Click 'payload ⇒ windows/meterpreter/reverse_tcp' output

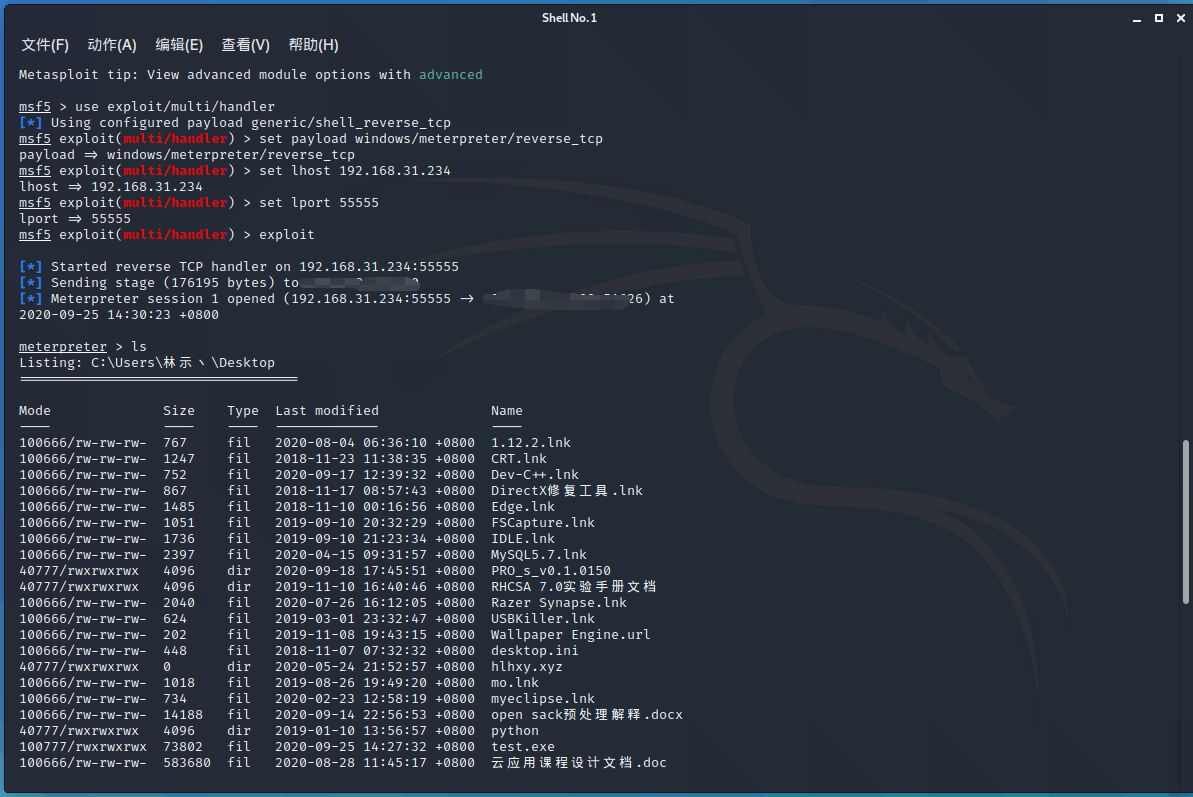187,154
